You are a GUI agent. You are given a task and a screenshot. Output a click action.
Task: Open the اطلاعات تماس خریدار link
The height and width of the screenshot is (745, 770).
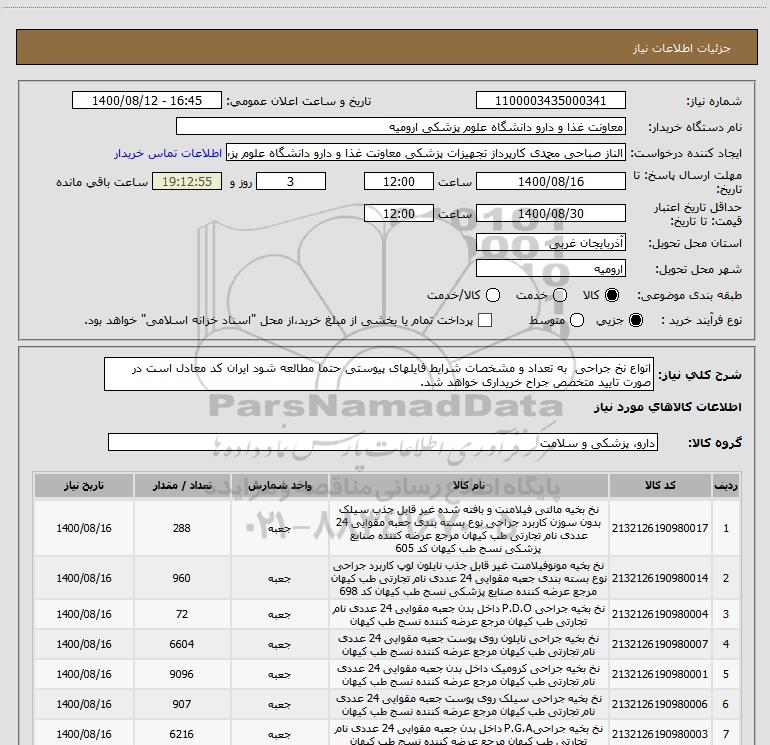pyautogui.click(x=170, y=153)
